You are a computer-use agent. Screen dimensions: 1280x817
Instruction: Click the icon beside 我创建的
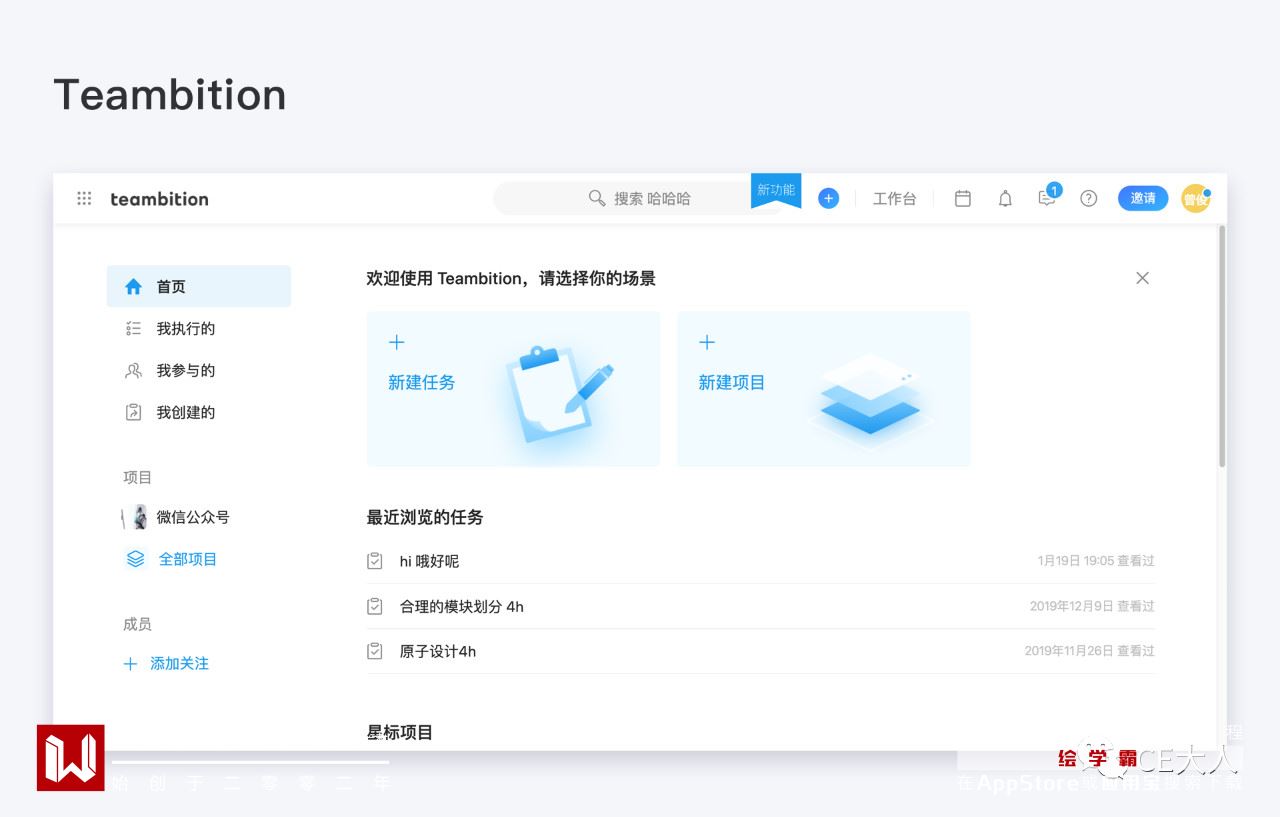tap(133, 412)
